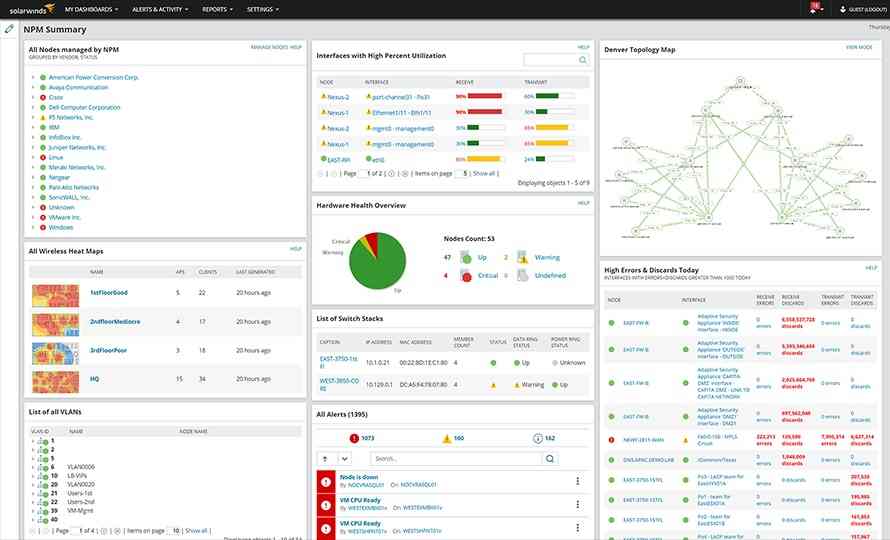The image size is (890, 540).
Task: Click the SolarWinds logo
Action: point(32,9)
